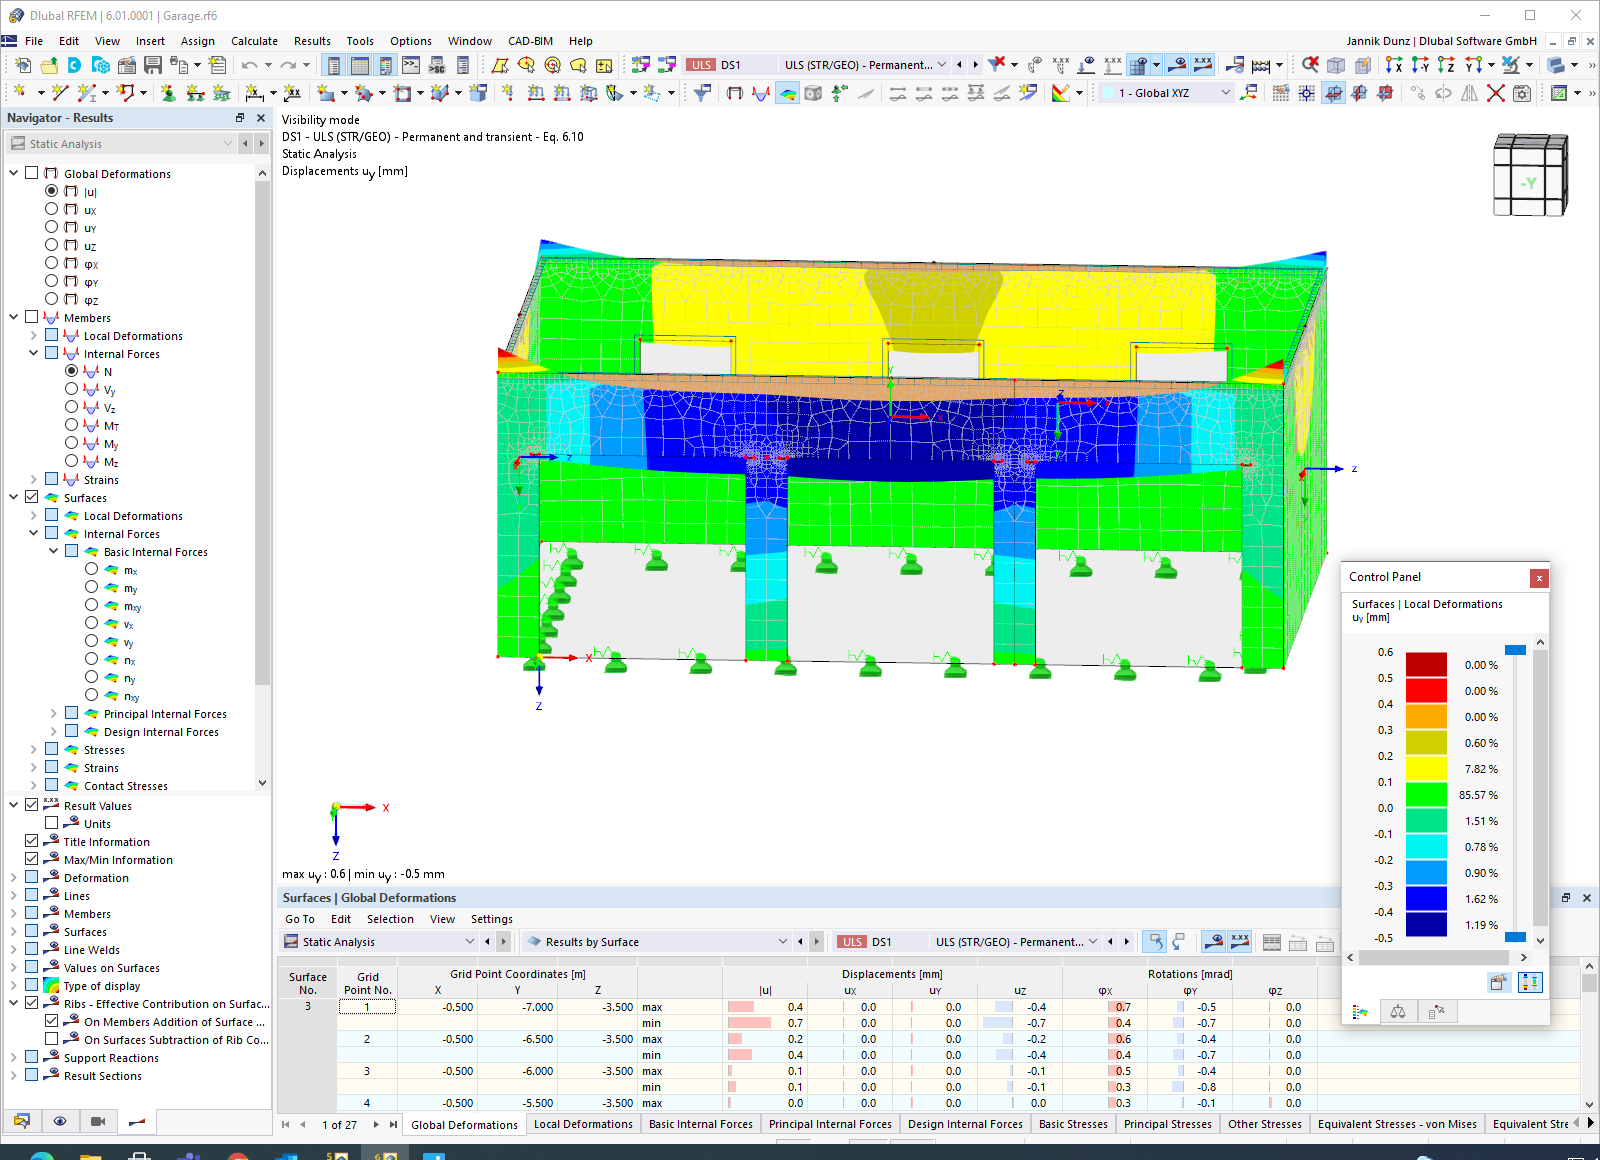Click the new node star icon

pyautogui.click(x=20, y=93)
